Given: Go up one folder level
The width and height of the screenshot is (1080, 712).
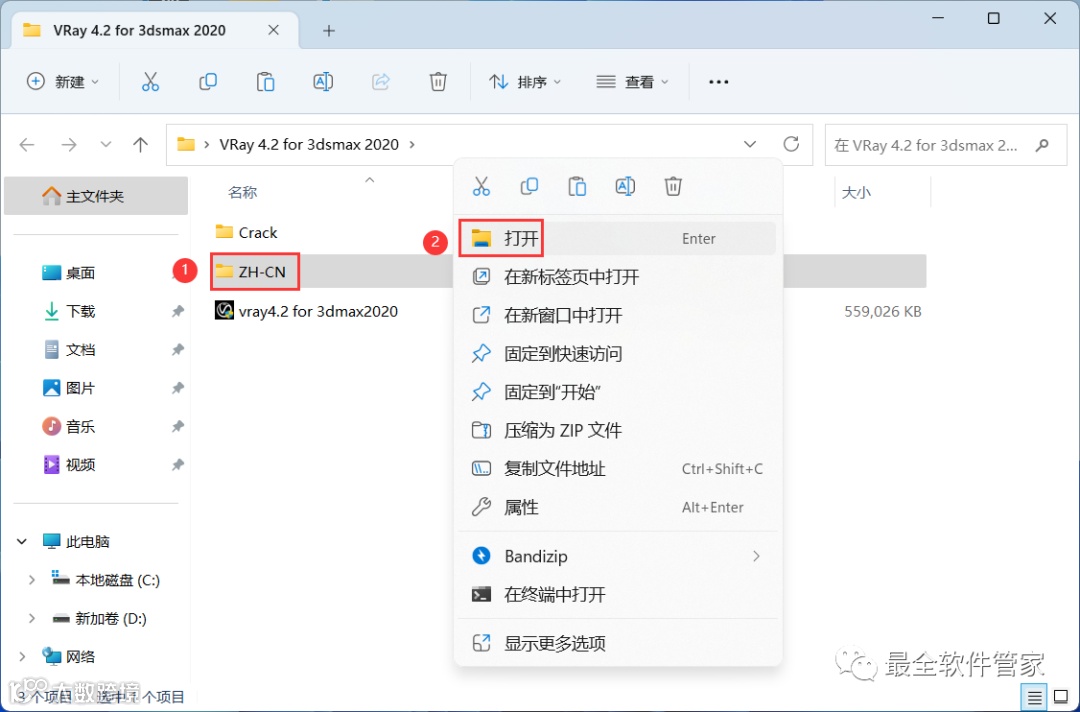Looking at the screenshot, I should click(141, 145).
